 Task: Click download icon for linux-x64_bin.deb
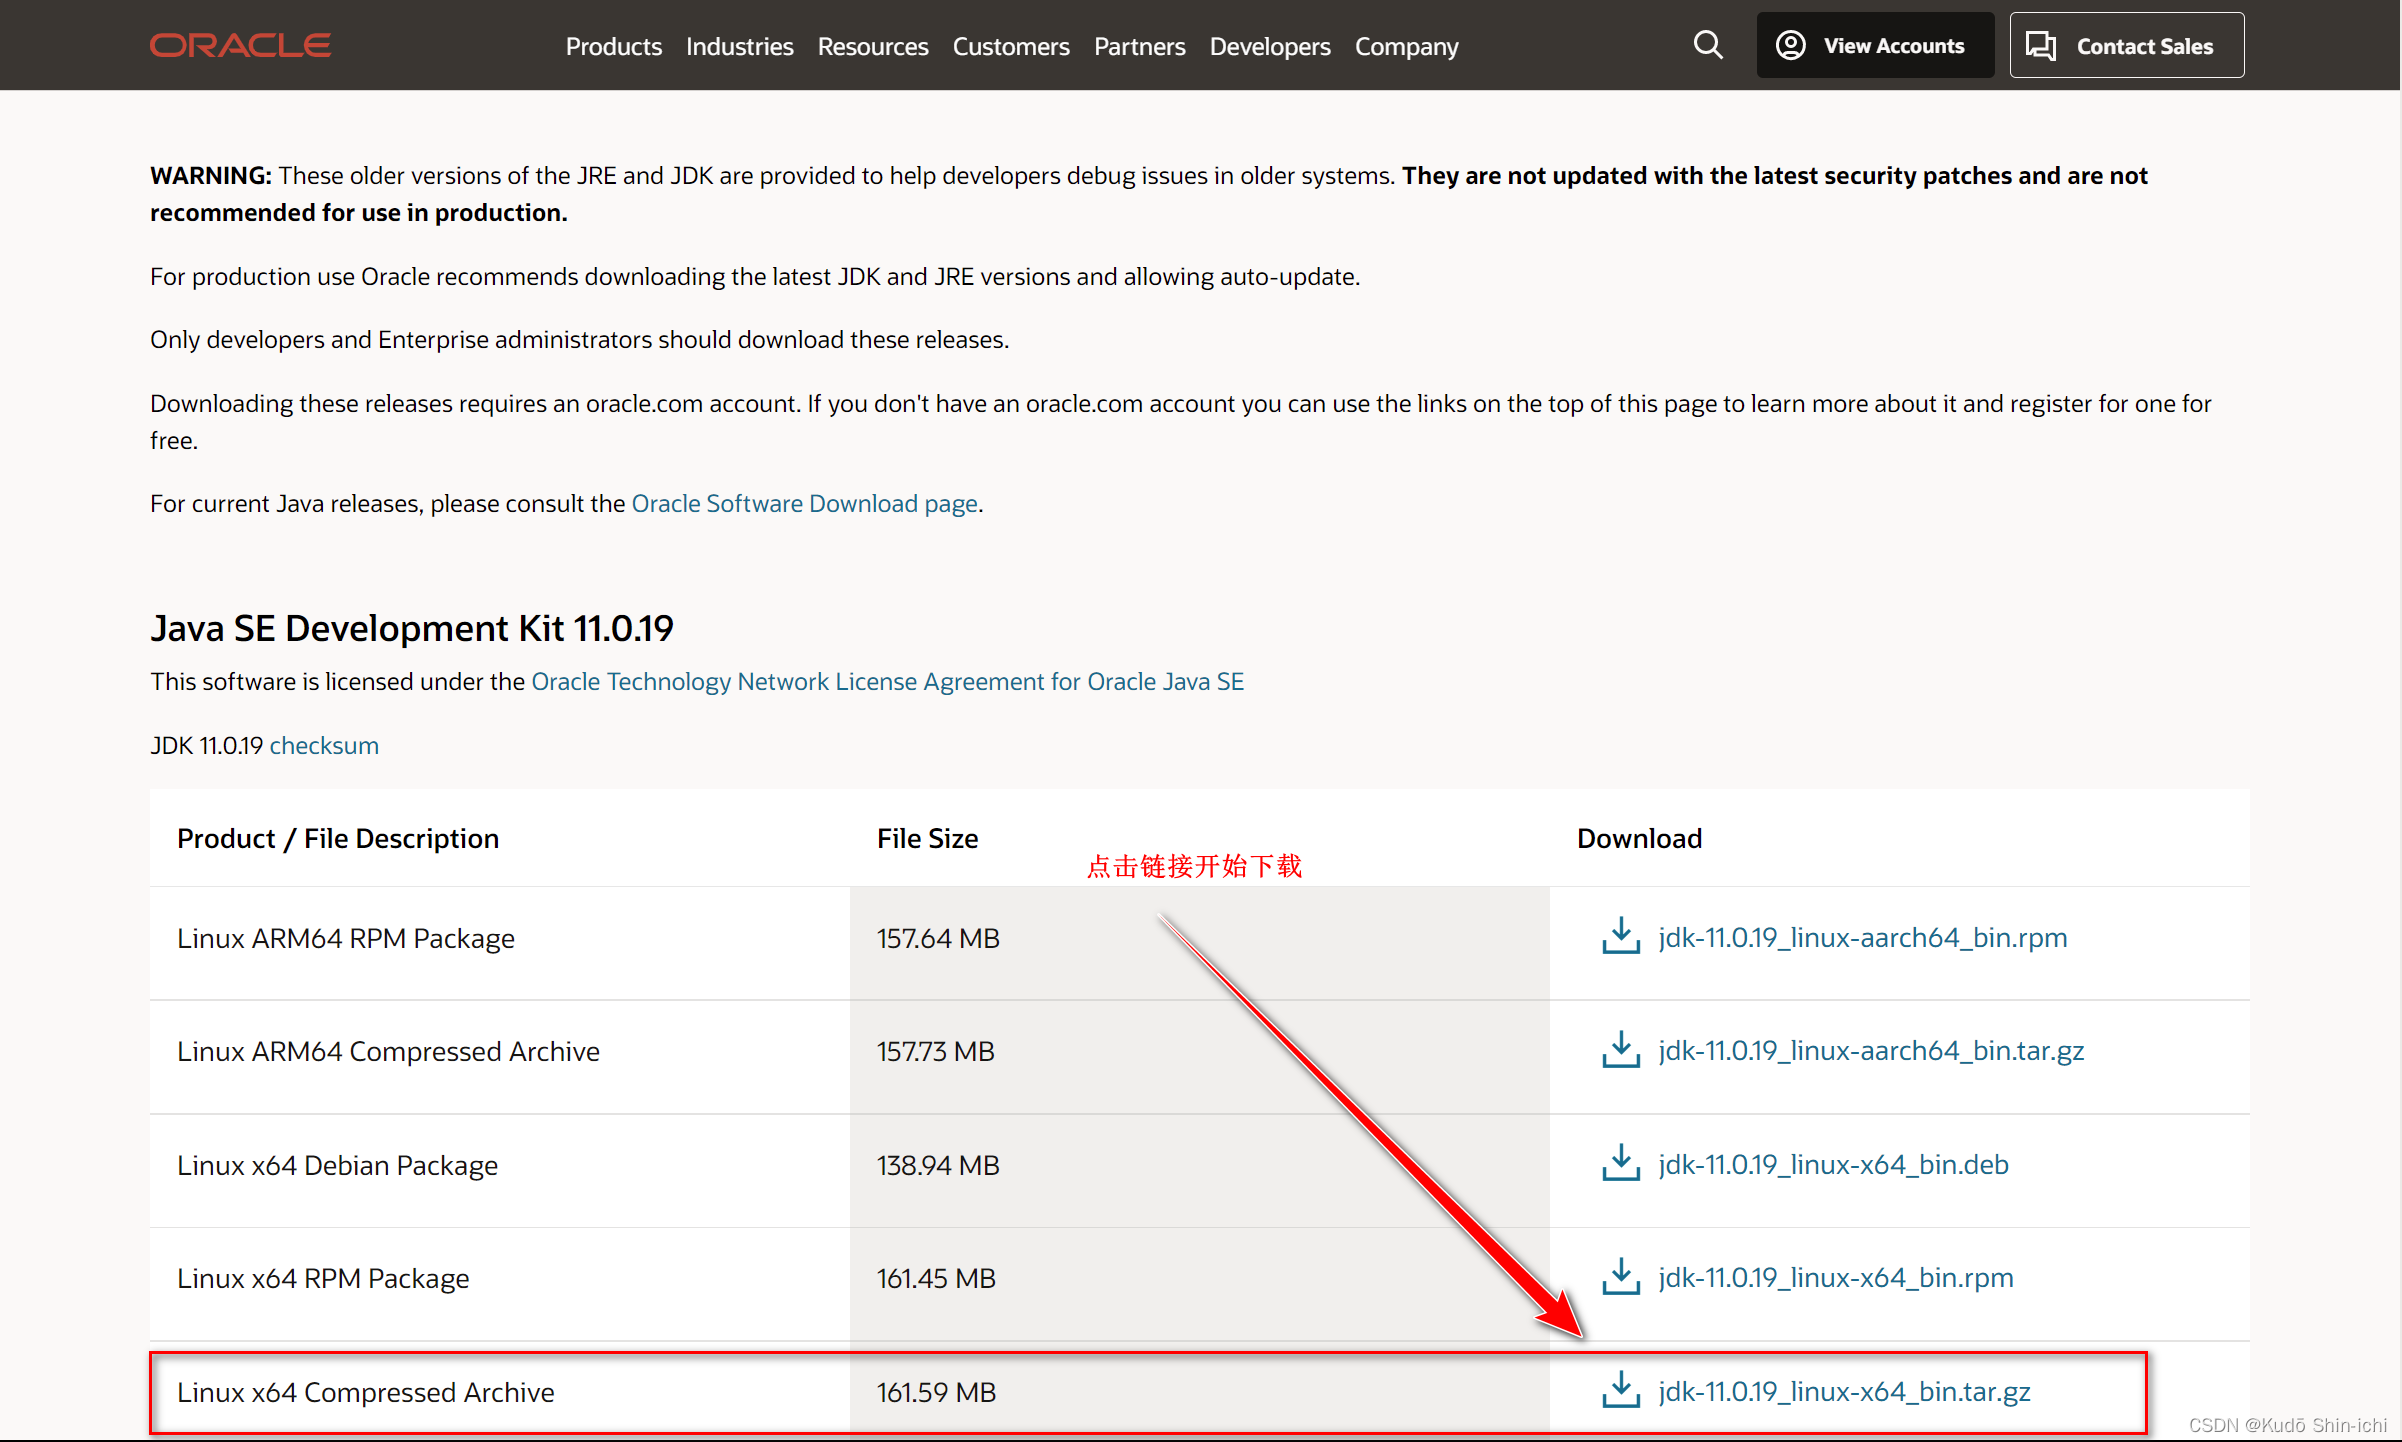[x=1621, y=1164]
